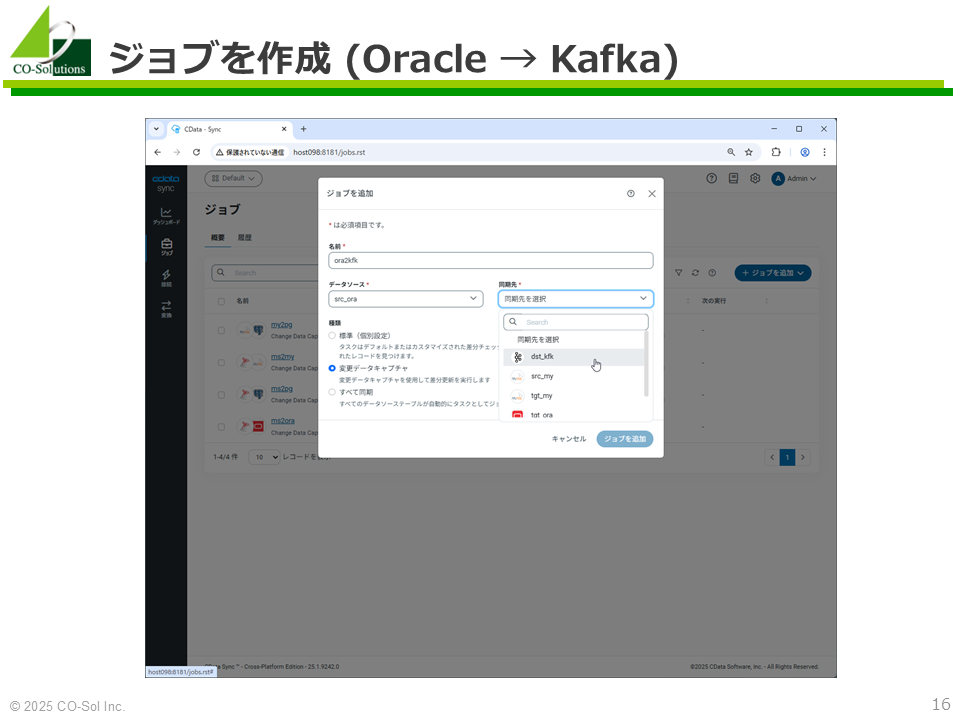Open the ms2ora job link
Screen dimensions: 960x720
(283, 421)
